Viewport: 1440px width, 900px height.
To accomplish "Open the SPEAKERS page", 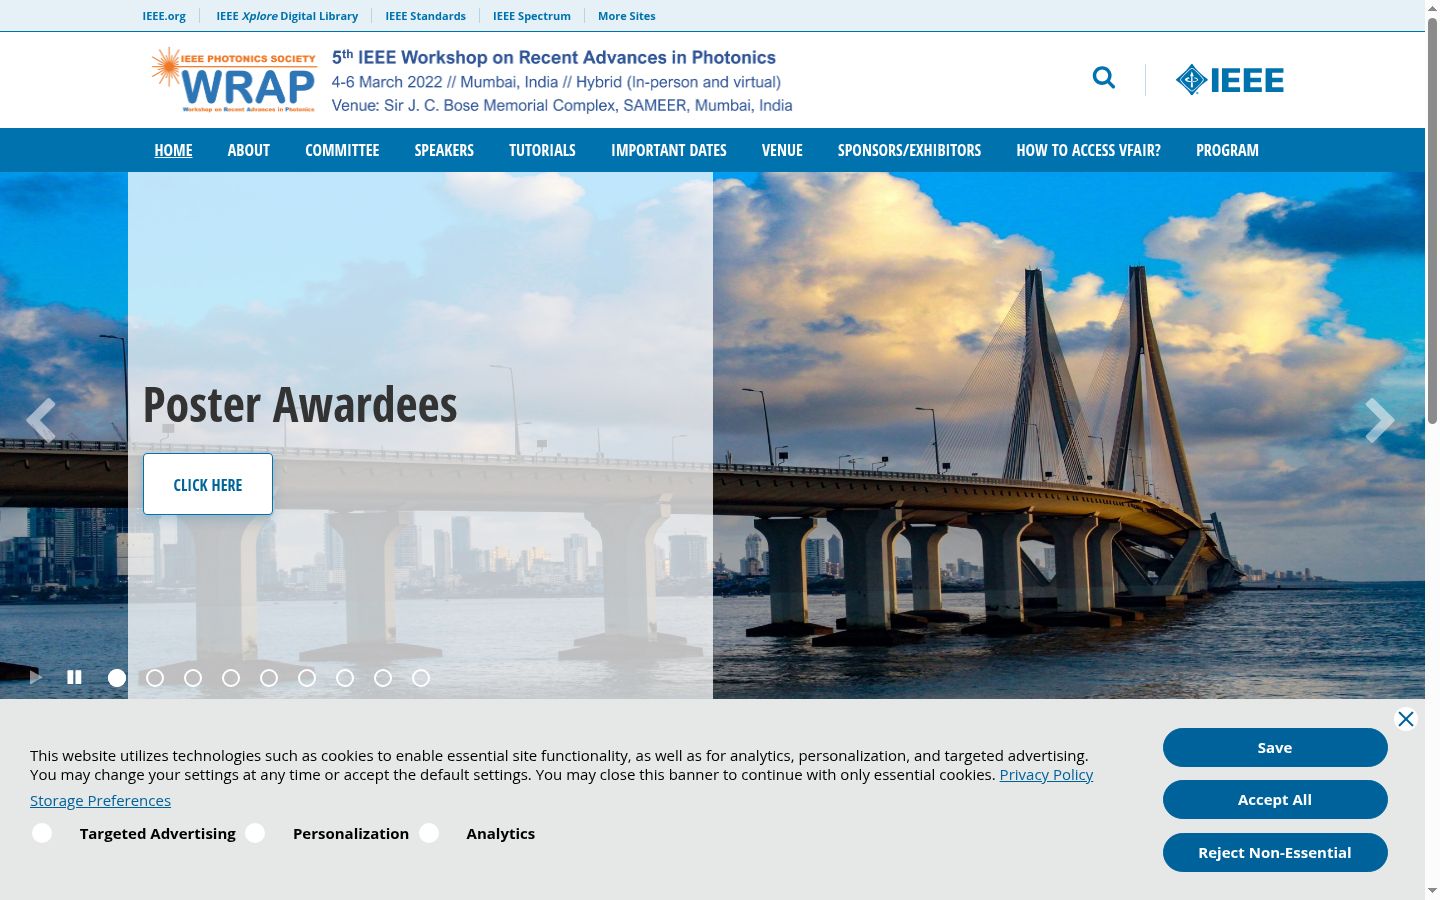I will click(444, 150).
